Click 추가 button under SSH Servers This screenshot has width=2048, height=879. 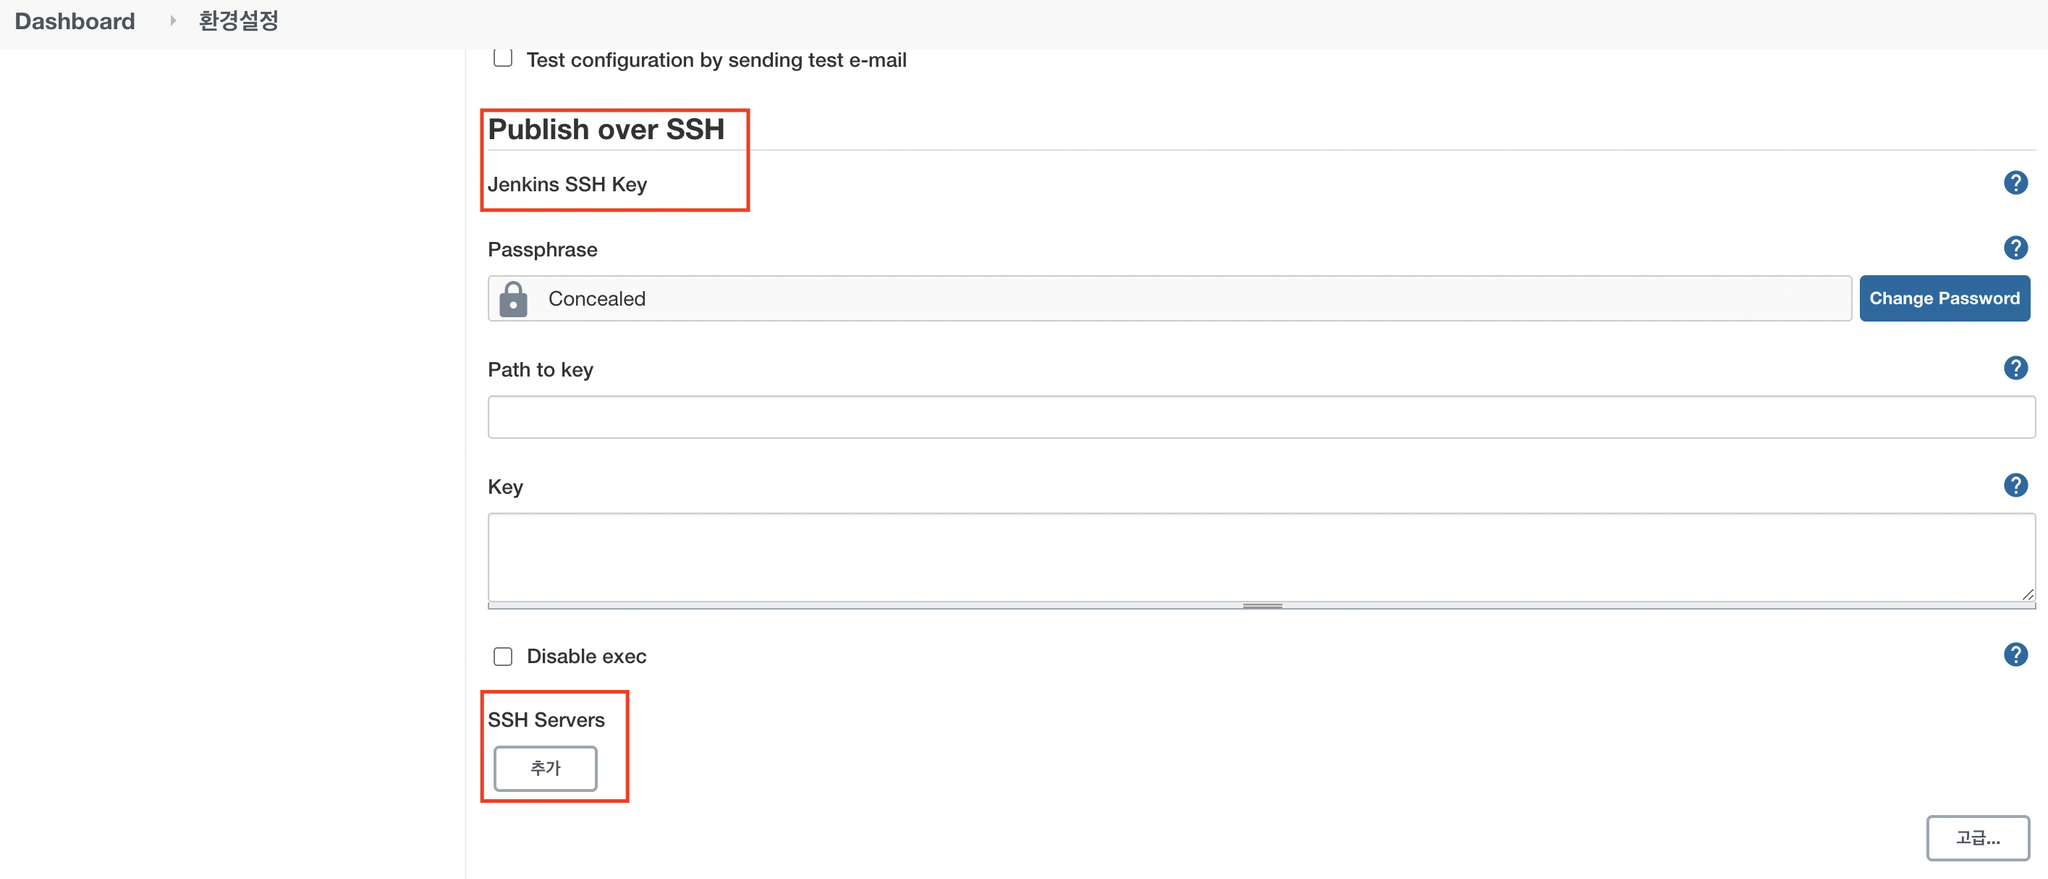click(545, 768)
